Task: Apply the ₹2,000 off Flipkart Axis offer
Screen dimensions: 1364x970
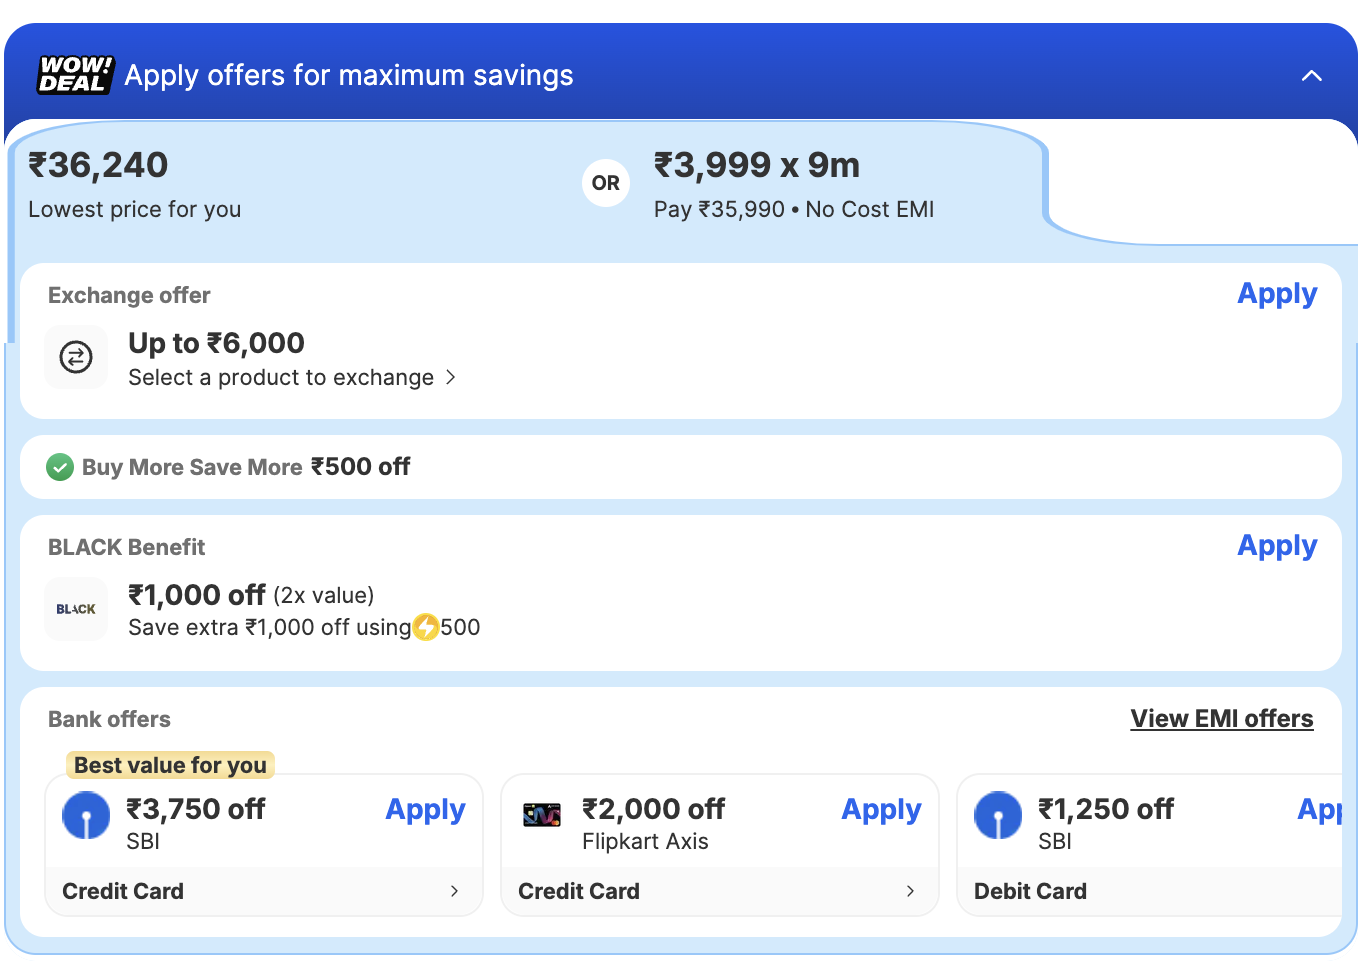Action: [881, 810]
